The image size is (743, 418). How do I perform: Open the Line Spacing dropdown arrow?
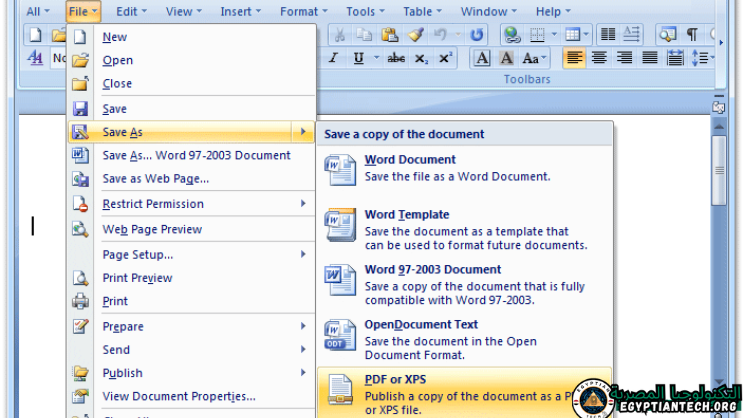pos(712,58)
